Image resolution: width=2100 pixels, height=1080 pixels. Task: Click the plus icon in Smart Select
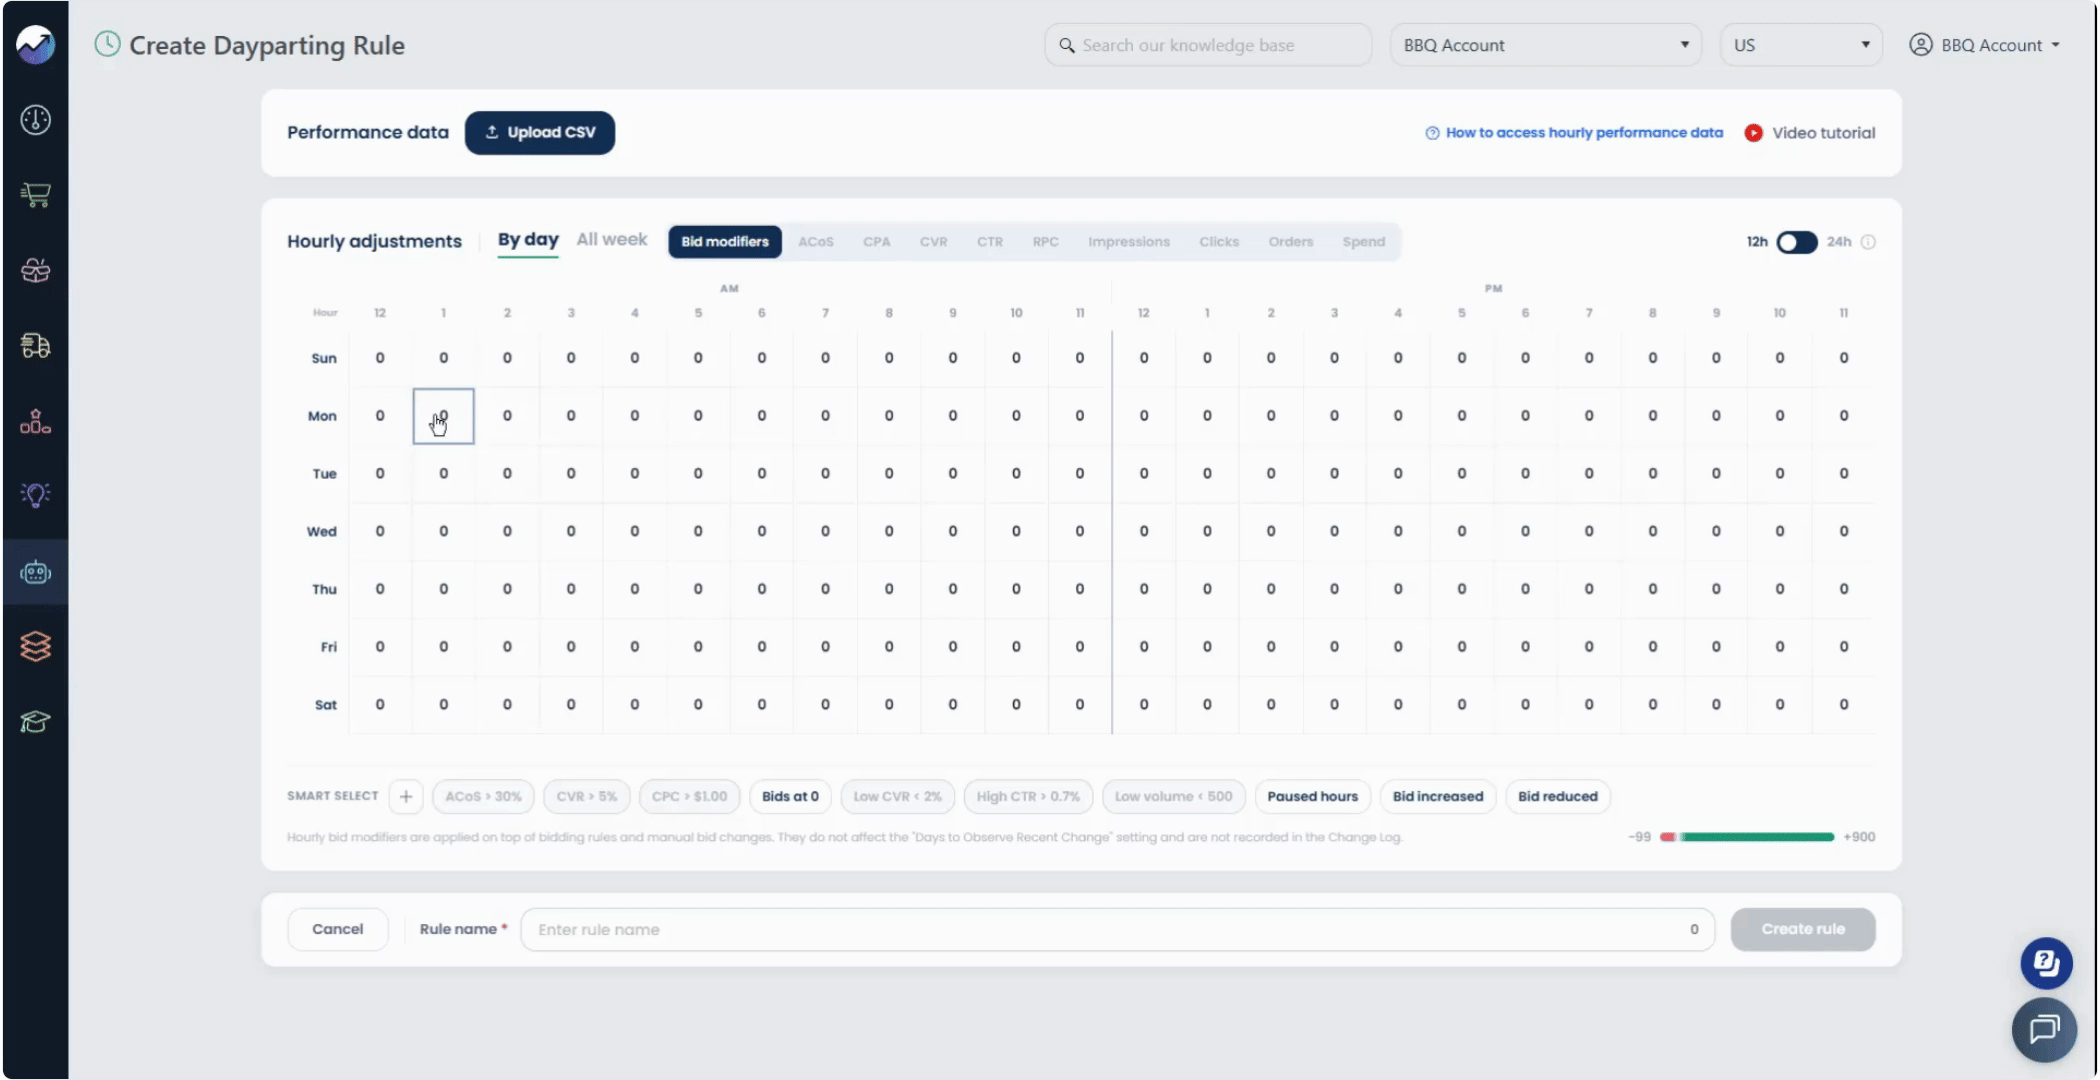[x=406, y=797]
